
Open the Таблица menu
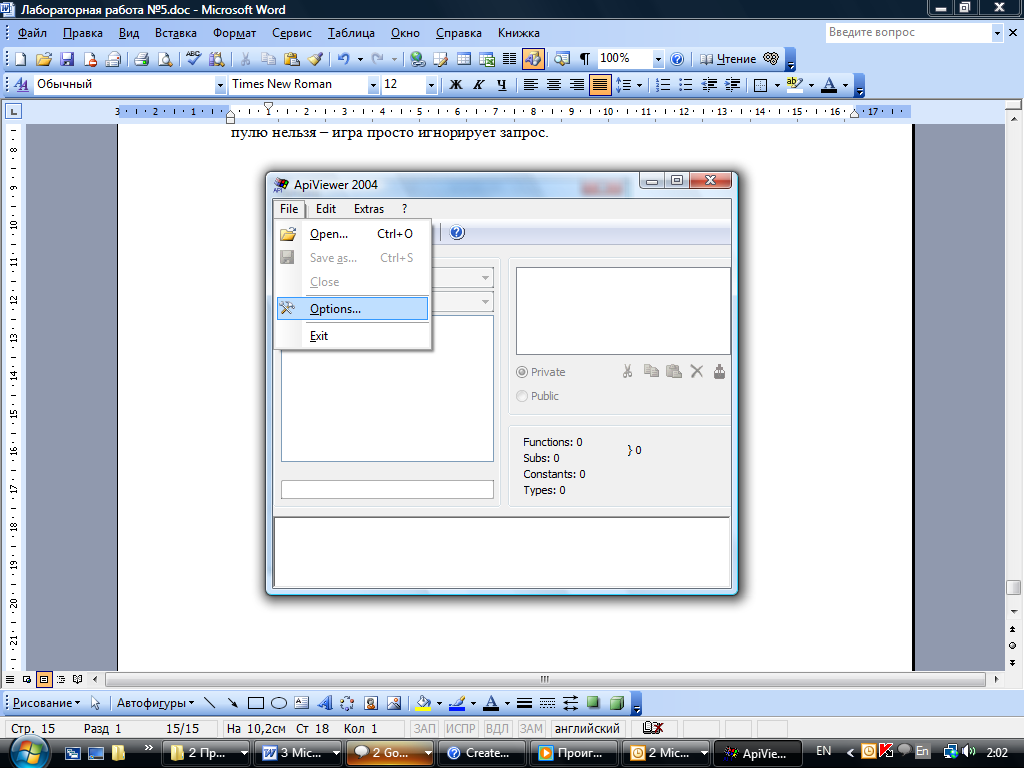351,33
